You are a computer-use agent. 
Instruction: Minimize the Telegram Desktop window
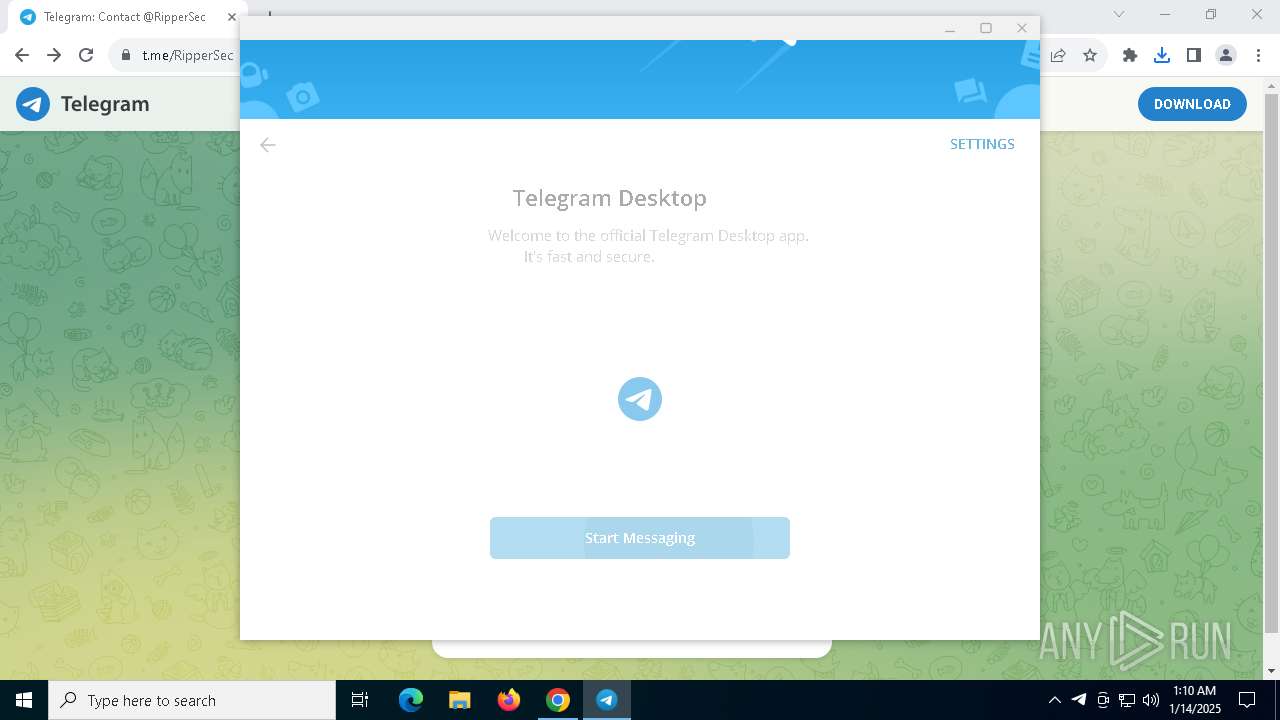coord(950,28)
